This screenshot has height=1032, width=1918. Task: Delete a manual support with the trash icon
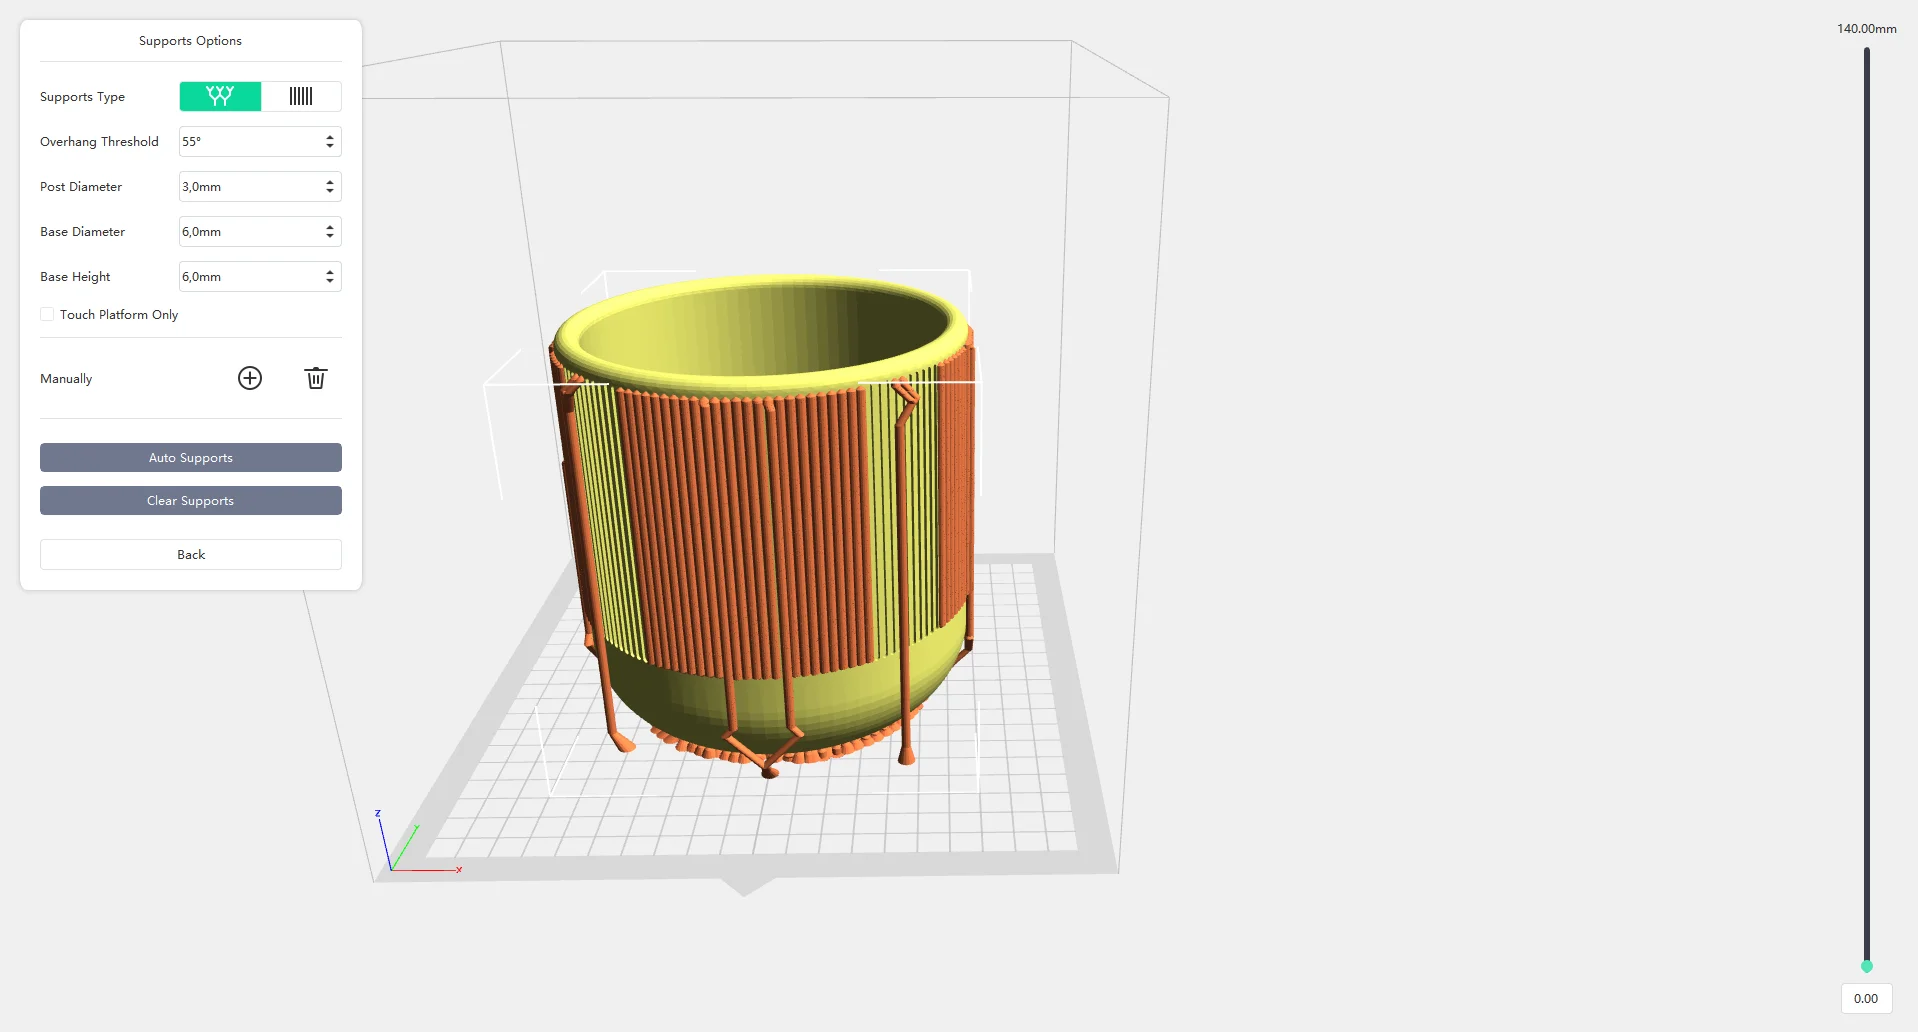pos(316,378)
